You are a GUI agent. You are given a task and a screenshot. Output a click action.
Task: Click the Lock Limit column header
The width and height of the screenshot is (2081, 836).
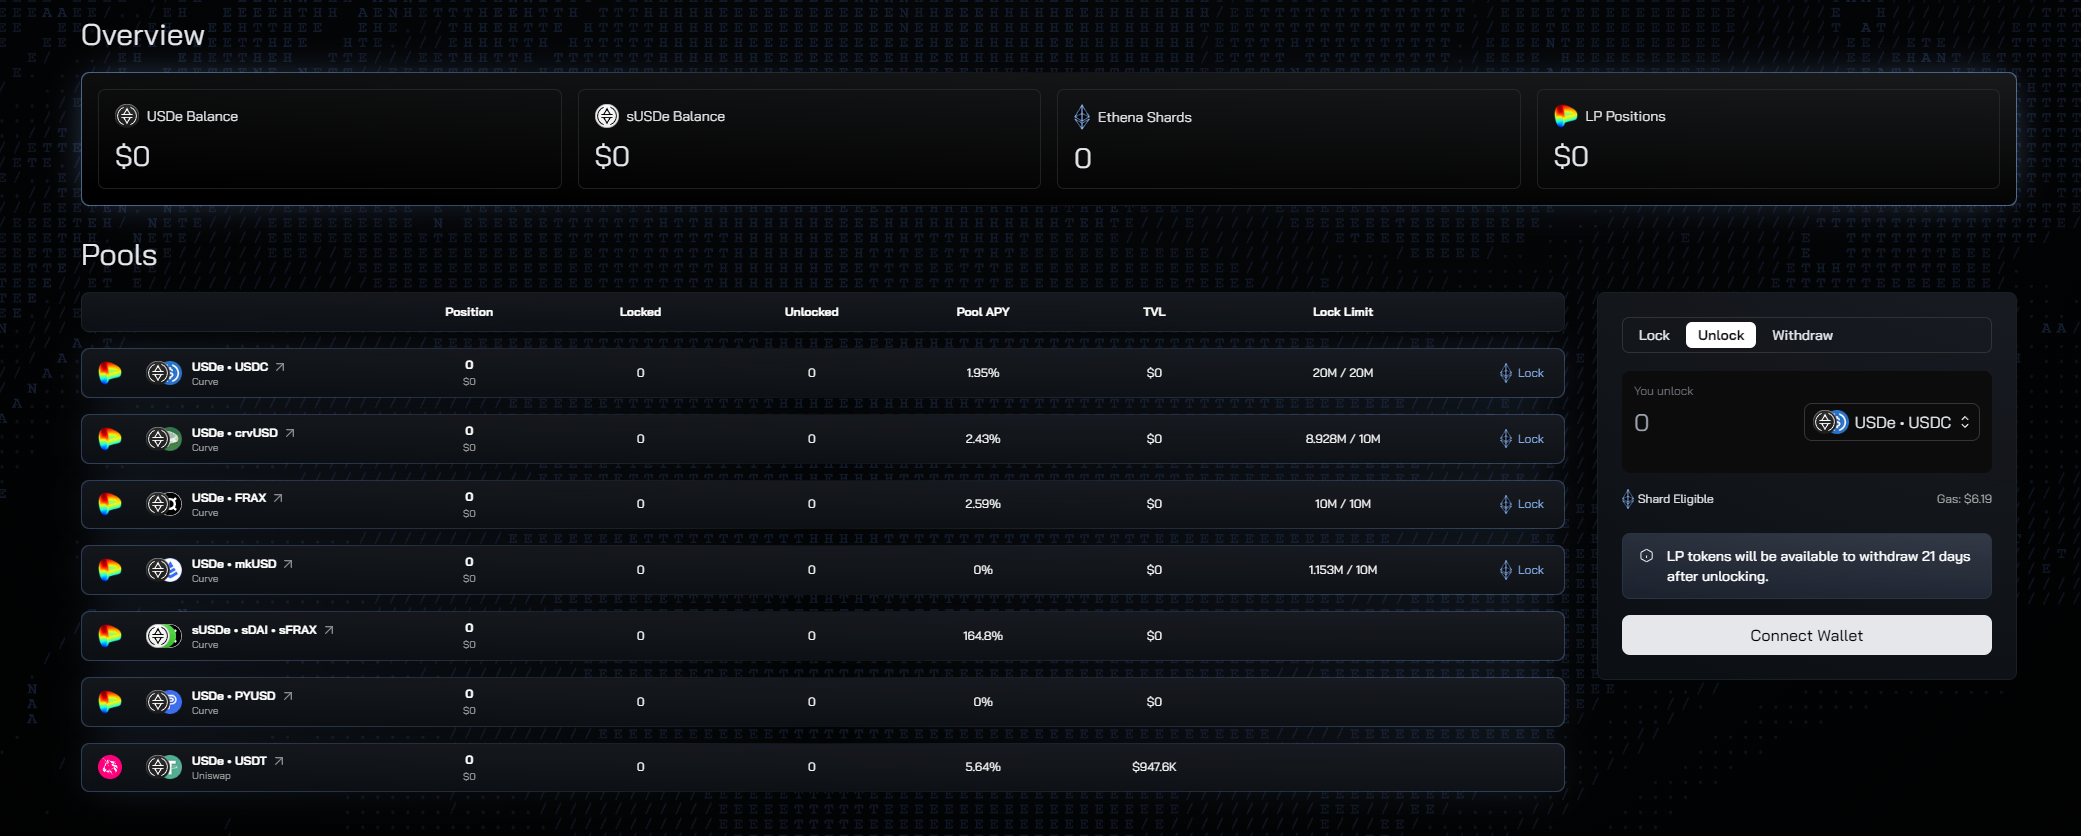[1343, 312]
